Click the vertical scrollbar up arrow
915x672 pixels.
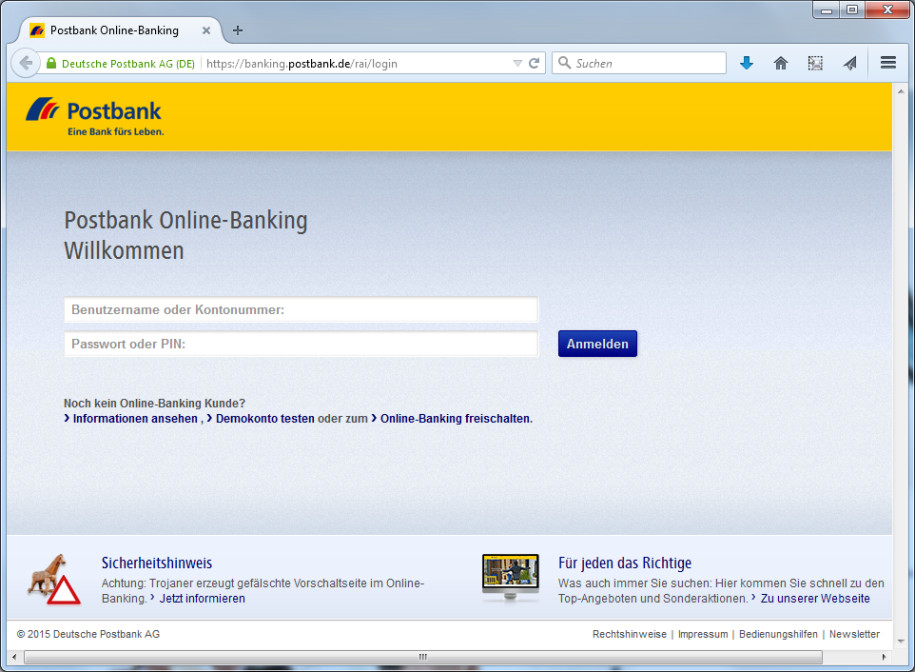(x=901, y=92)
